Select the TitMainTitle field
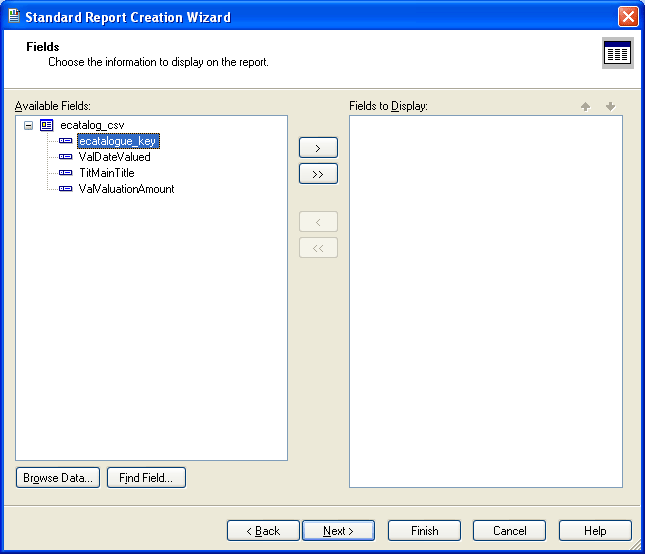The width and height of the screenshot is (645, 554). coord(106,173)
